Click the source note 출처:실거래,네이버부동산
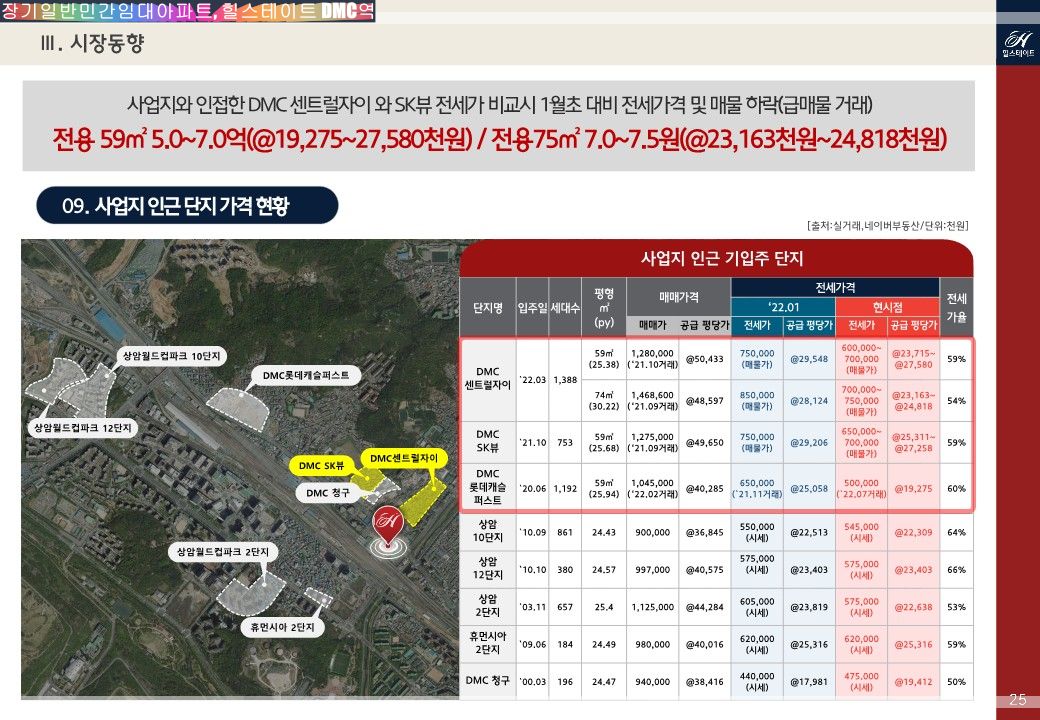The height and width of the screenshot is (720, 1040). (x=888, y=225)
